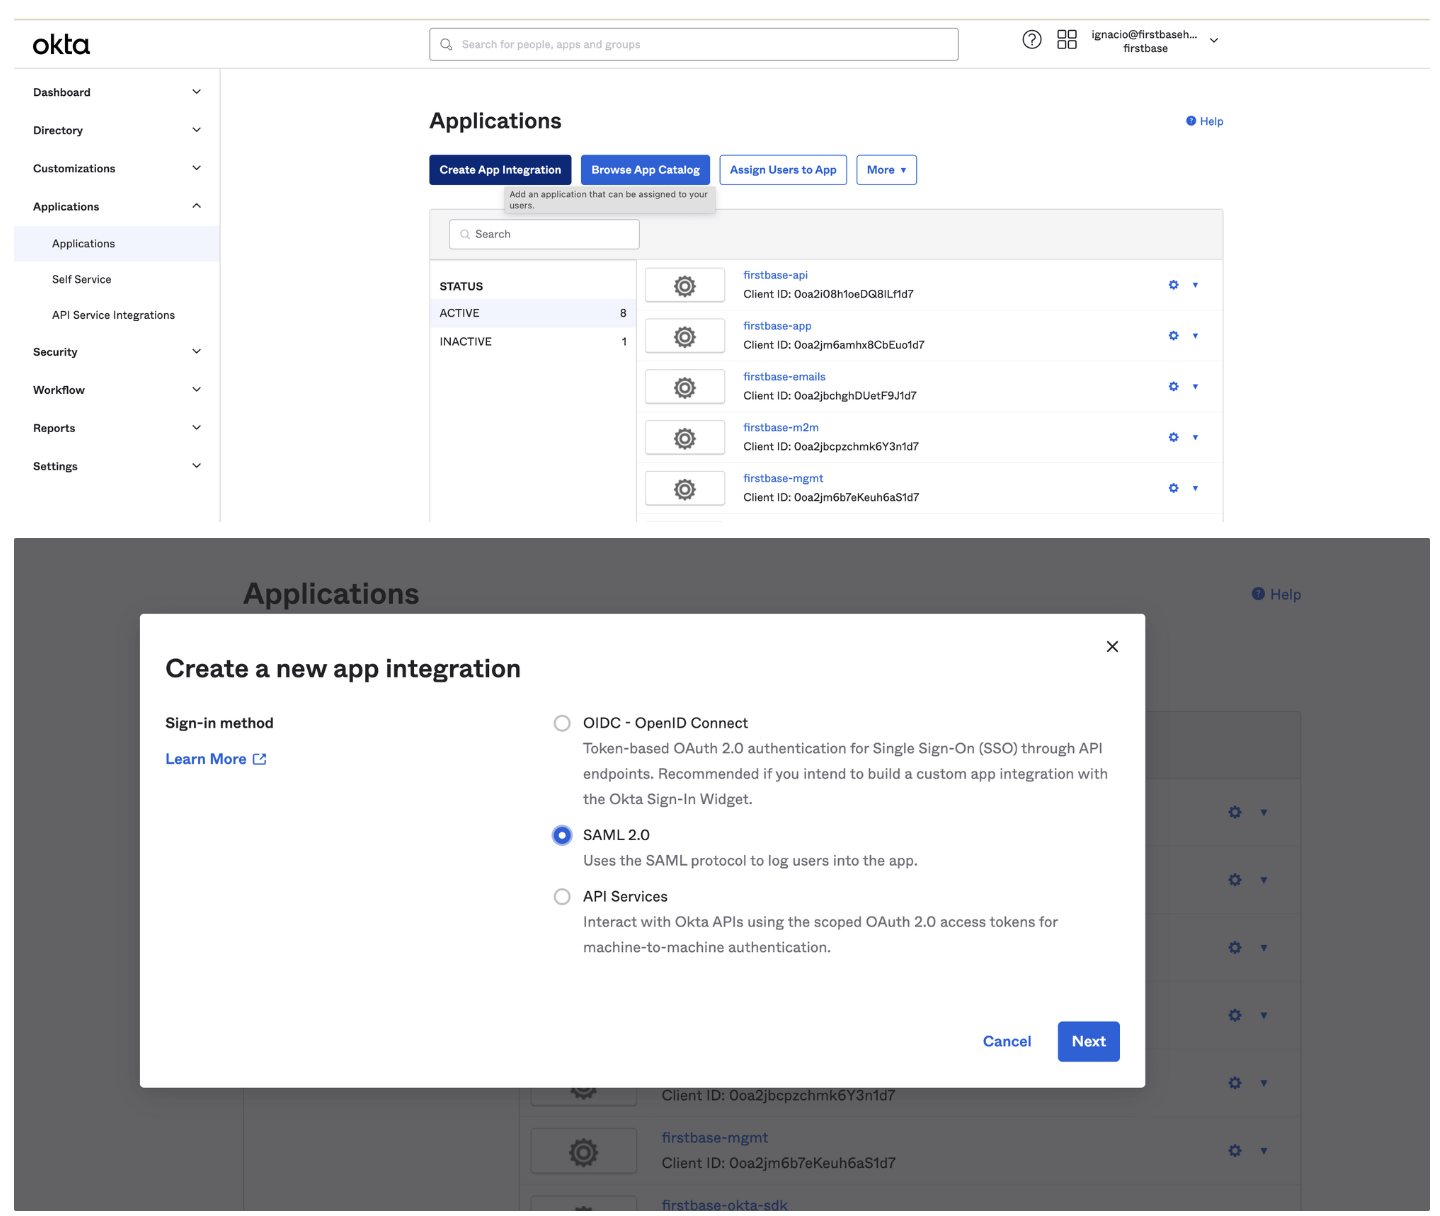Open the firstbase-mgmt application link
This screenshot has height=1216, width=1440.
pyautogui.click(x=783, y=479)
